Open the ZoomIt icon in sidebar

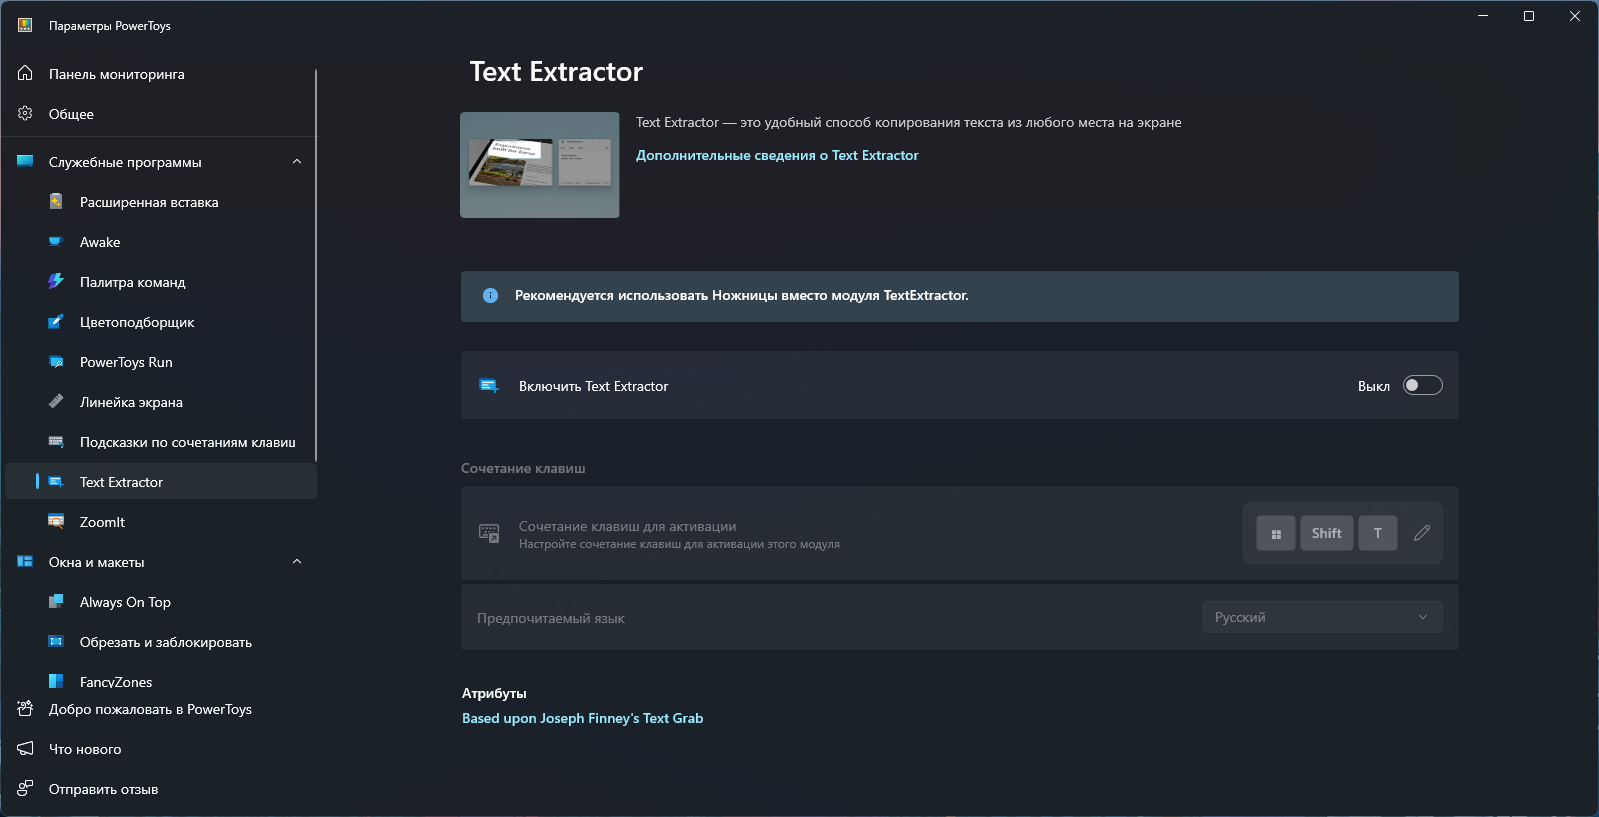(x=56, y=522)
